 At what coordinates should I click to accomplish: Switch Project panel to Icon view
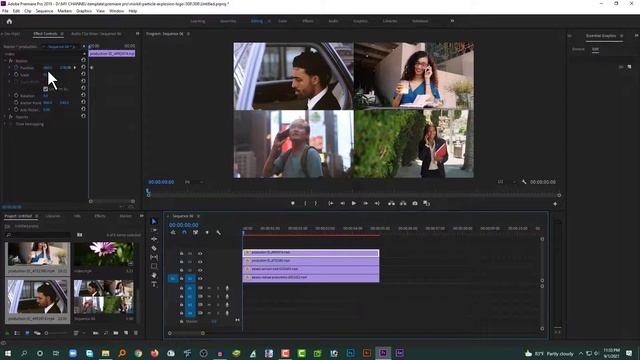(27, 333)
